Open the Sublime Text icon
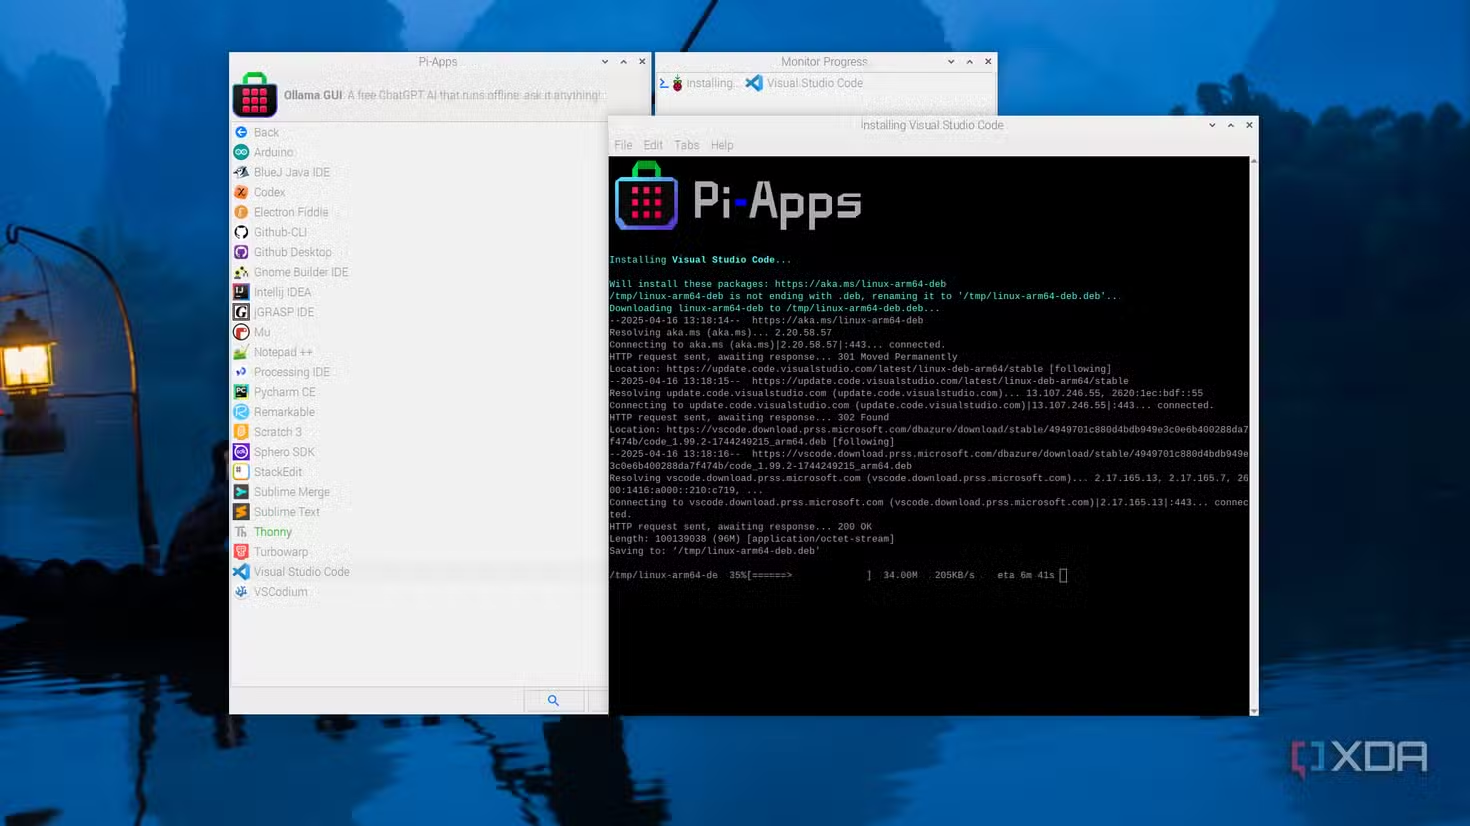Image resolution: width=1470 pixels, height=826 pixels. click(241, 512)
